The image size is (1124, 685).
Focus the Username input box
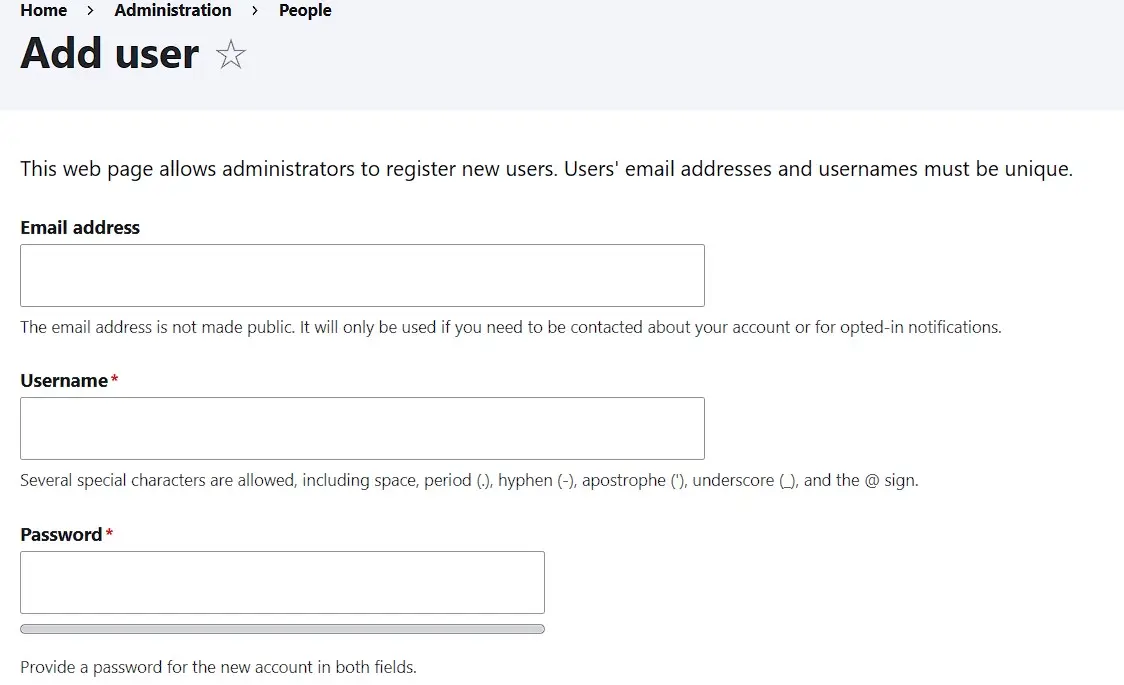tap(360, 427)
